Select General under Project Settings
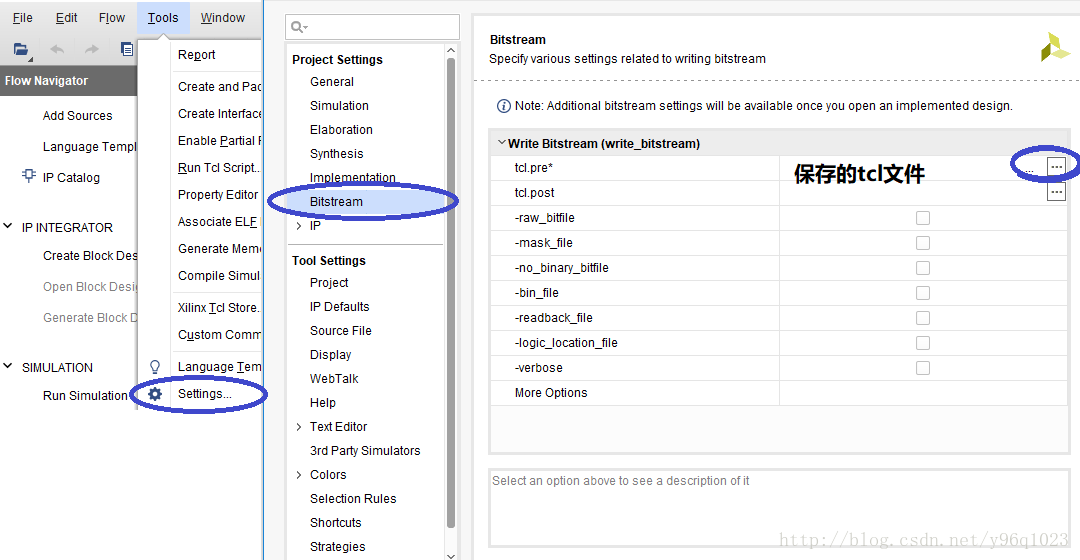This screenshot has width=1080, height=560. point(332,82)
